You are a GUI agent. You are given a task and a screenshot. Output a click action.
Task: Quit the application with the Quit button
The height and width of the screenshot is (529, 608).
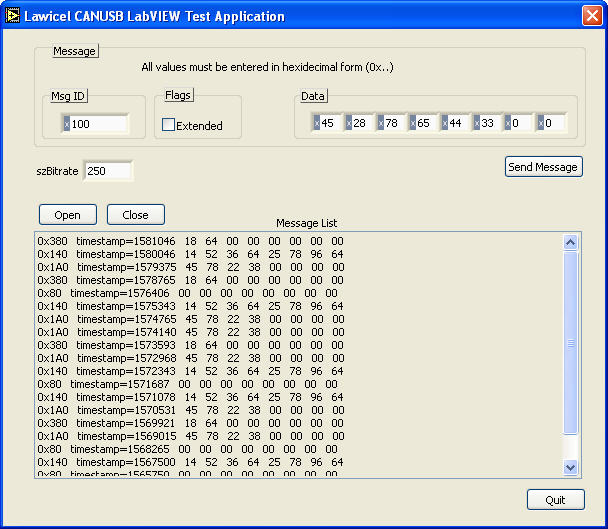pyautogui.click(x=555, y=500)
